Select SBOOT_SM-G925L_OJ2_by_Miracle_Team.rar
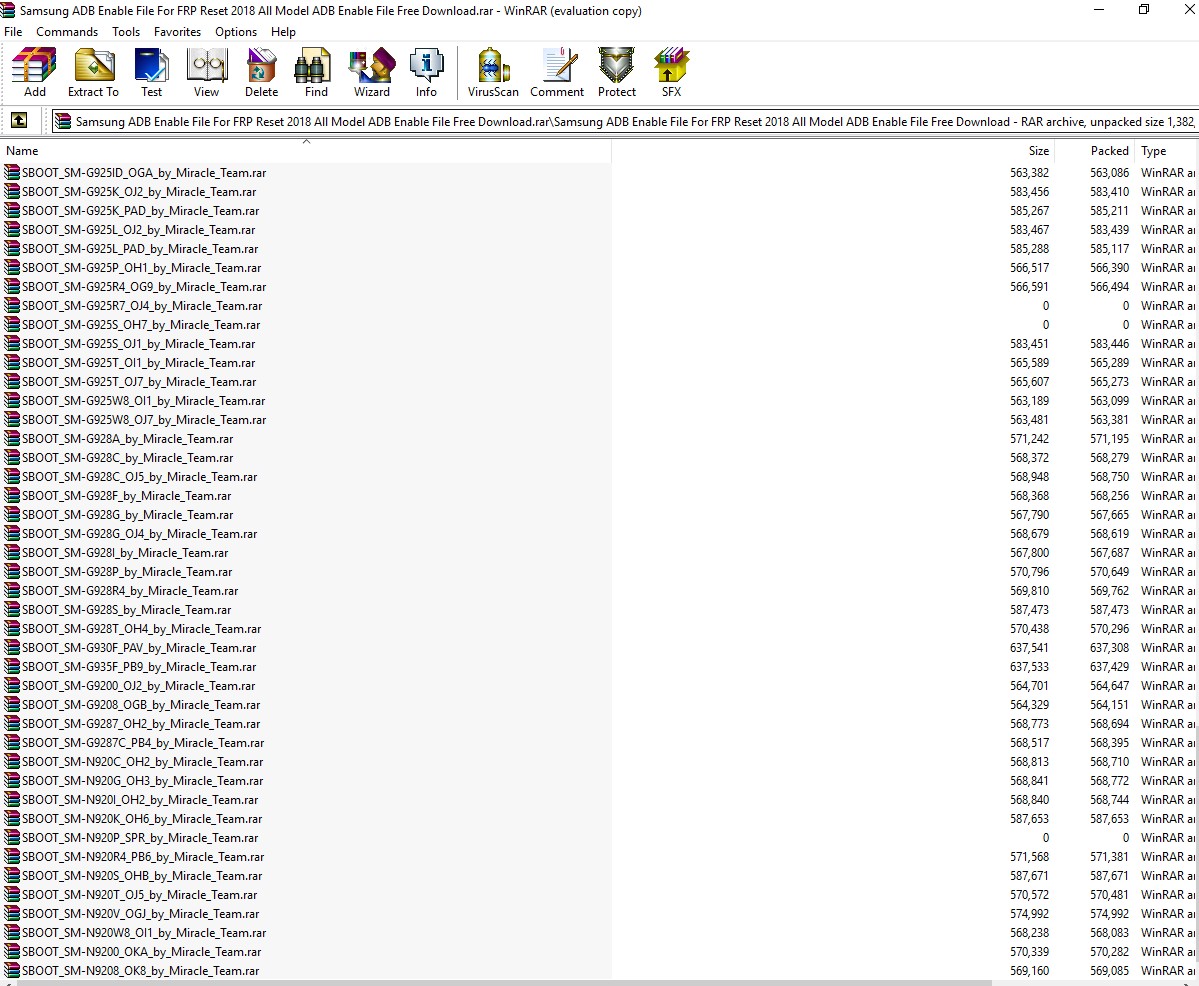This screenshot has height=986, width=1199. click(x=138, y=230)
